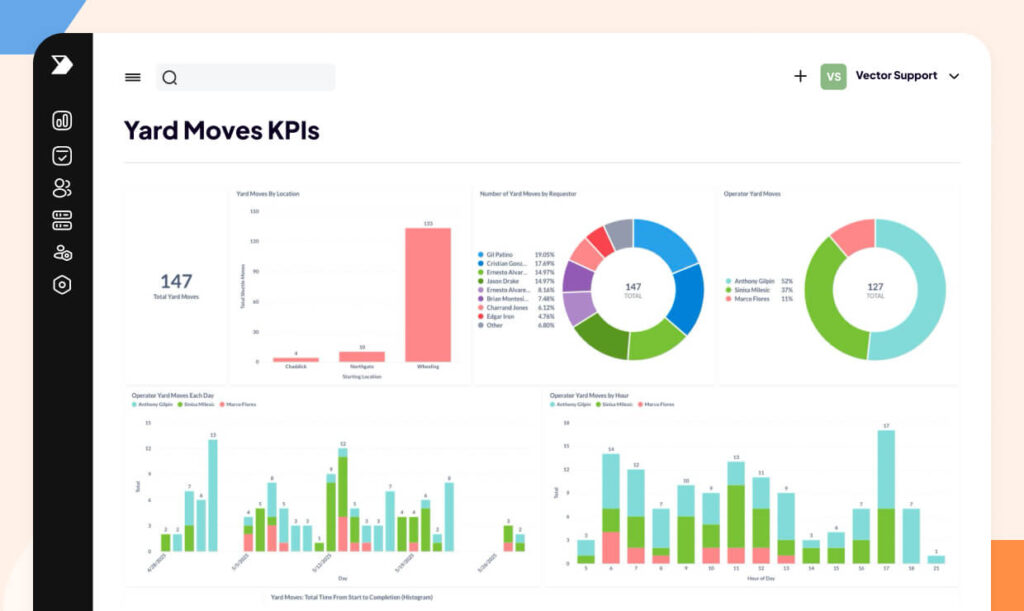Toggle Gil Patino in requestor legend
This screenshot has width=1024, height=611.
tap(516, 255)
